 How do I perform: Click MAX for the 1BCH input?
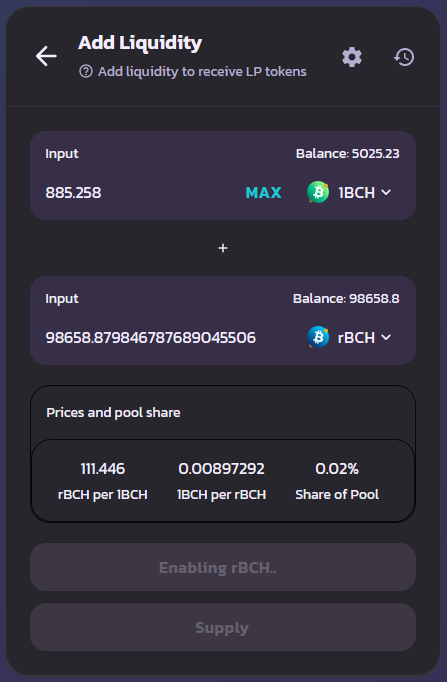pos(264,192)
